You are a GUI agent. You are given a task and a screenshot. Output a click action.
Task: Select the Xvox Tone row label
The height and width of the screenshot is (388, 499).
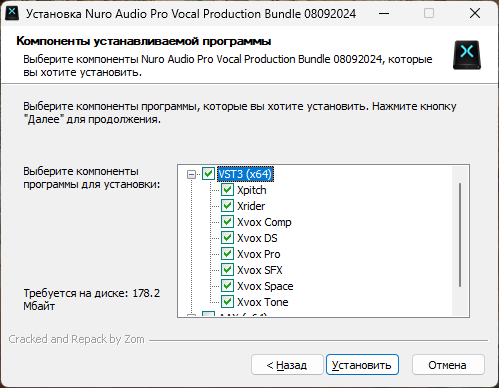click(263, 302)
